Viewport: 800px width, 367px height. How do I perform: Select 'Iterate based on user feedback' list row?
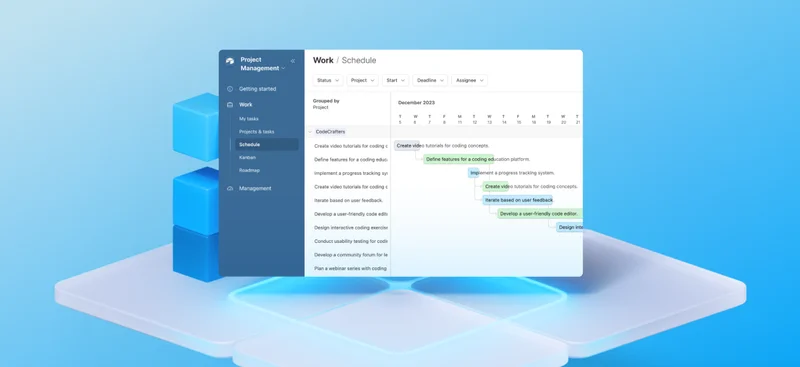click(348, 201)
